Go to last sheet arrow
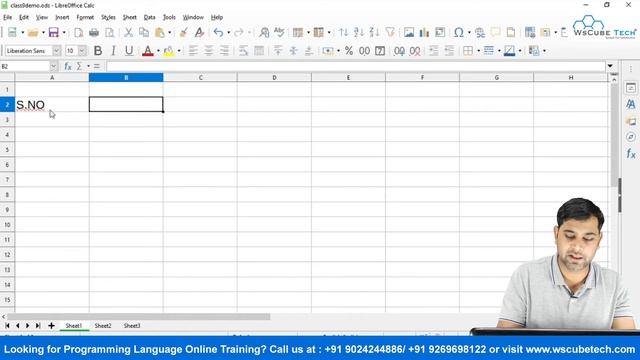The image size is (640, 360). 38,326
